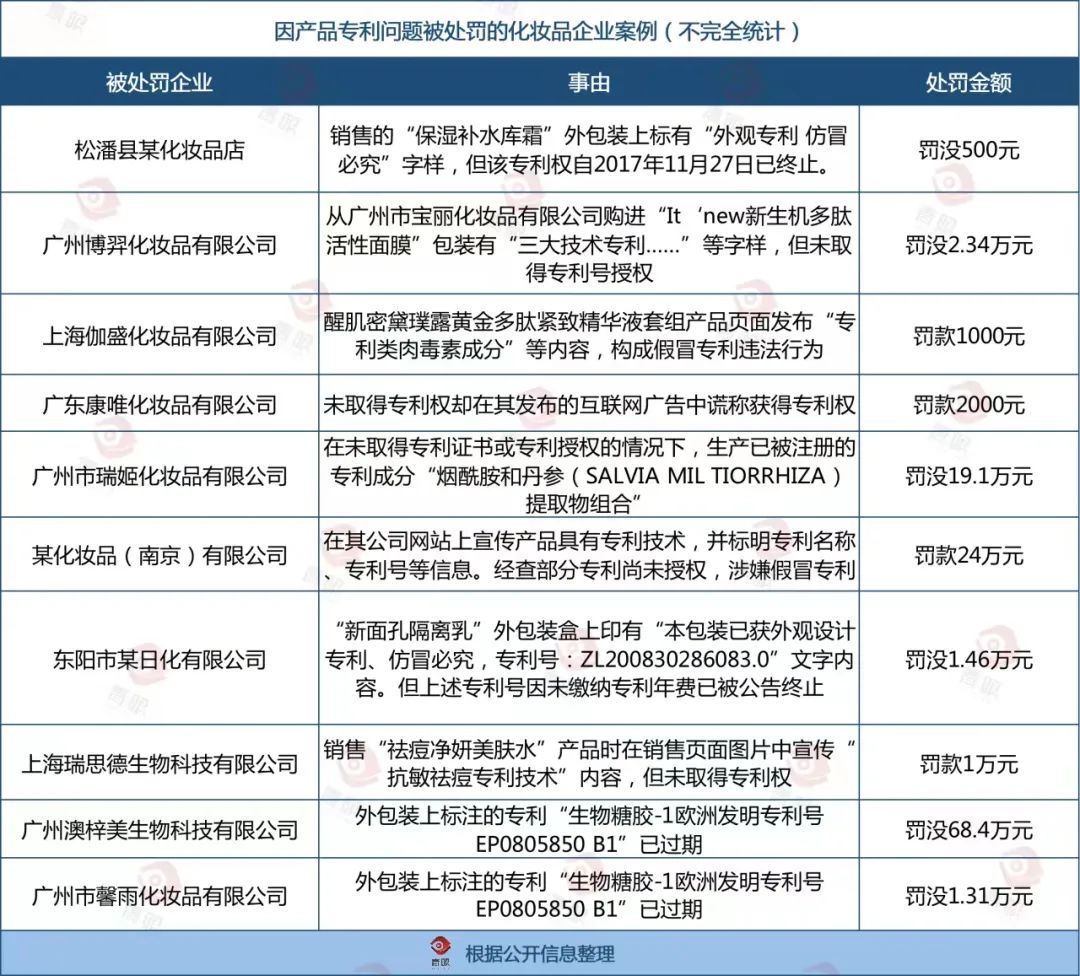Click the company cell 上海伽盛化妆品有限公司
Image resolution: width=1080 pixels, height=976 pixels.
(159, 335)
